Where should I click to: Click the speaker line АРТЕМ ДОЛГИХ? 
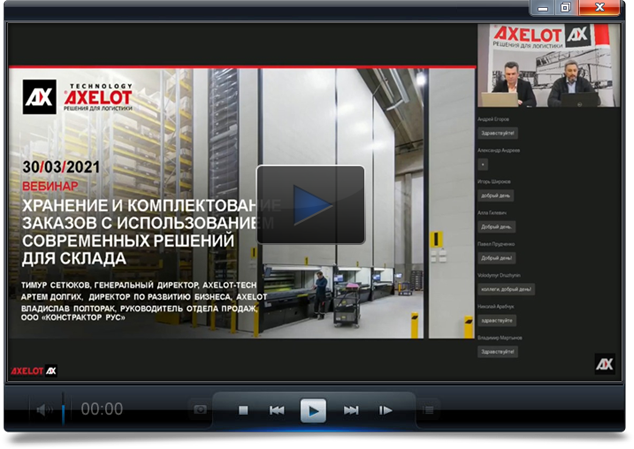click(144, 297)
